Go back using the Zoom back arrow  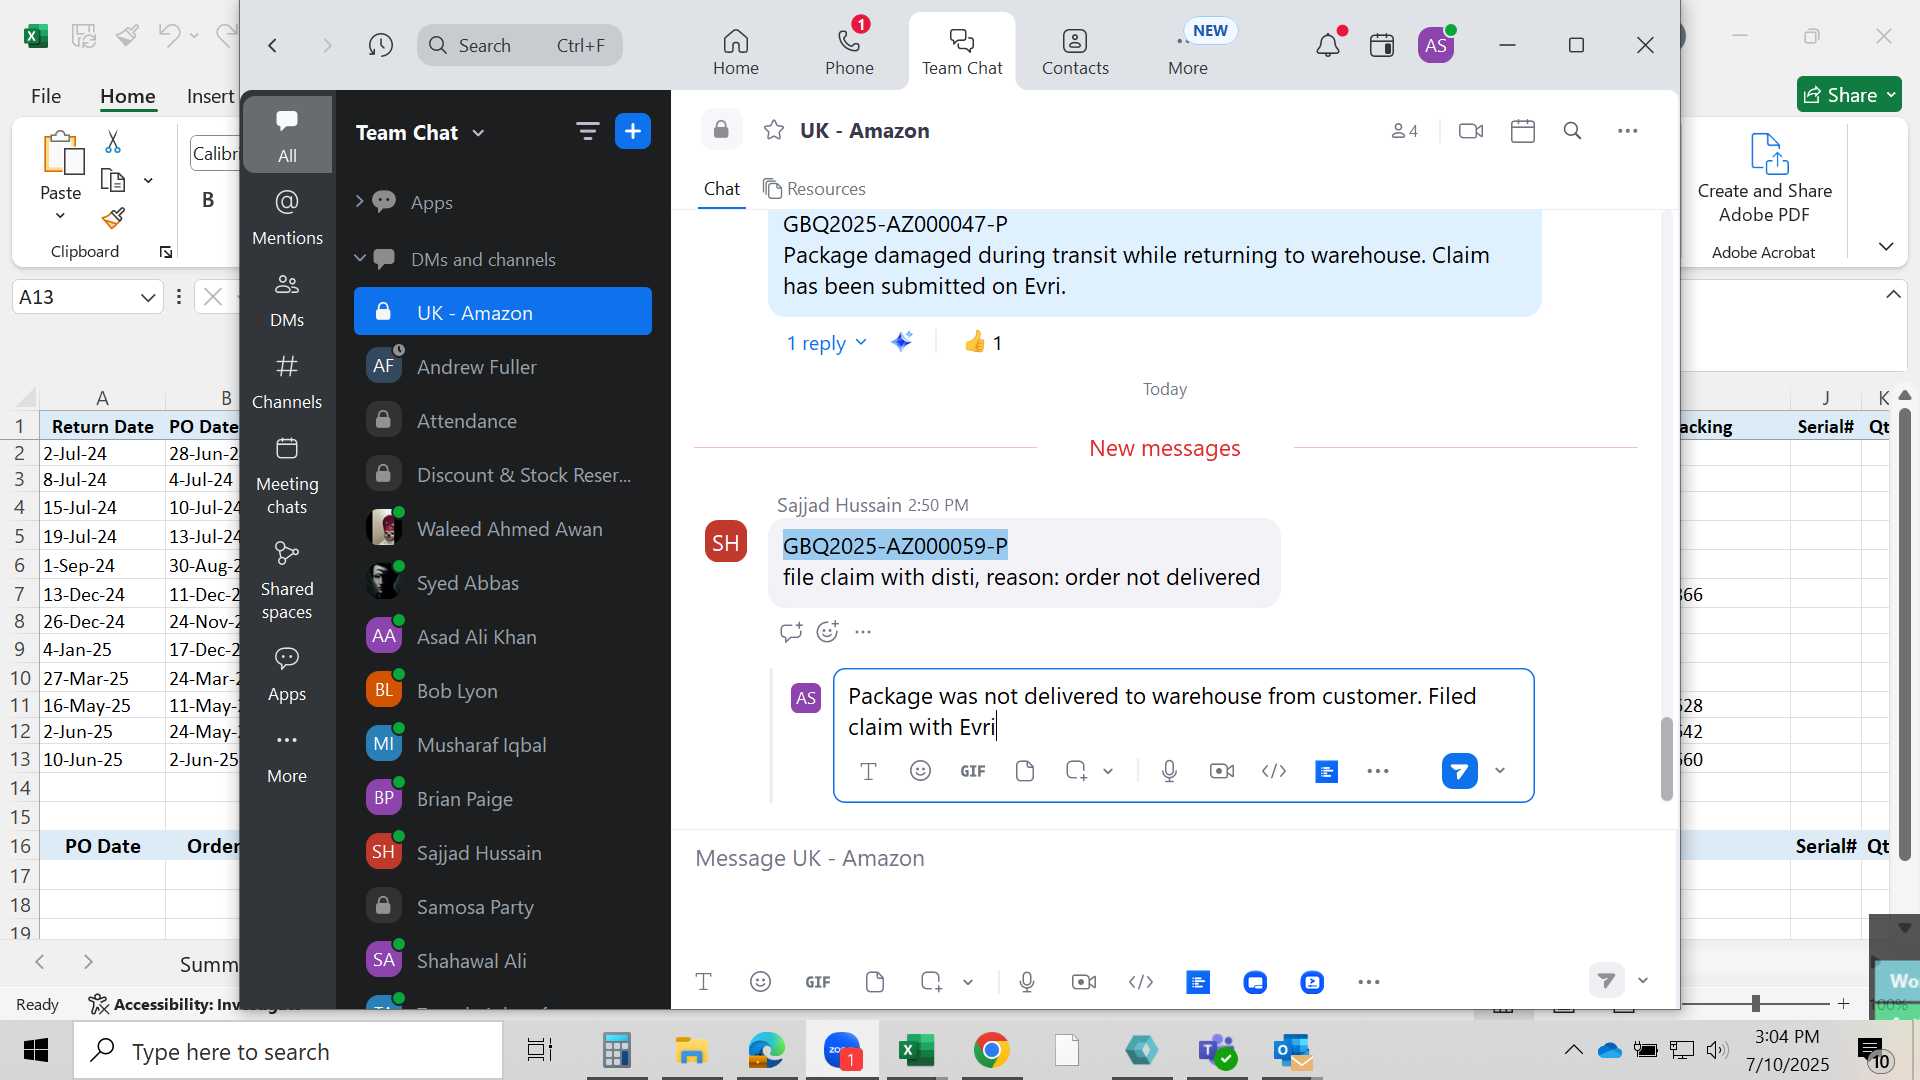[x=272, y=45]
